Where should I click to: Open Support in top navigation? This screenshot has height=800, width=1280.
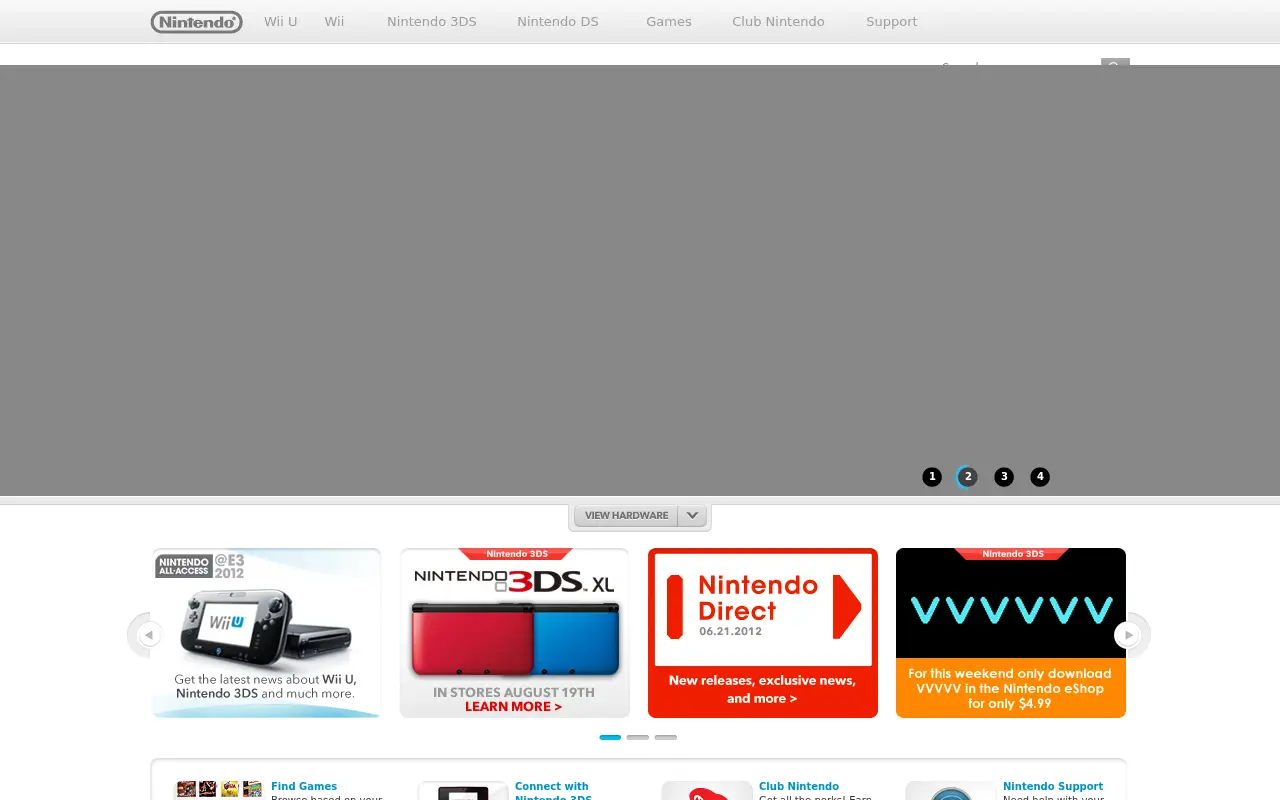(x=892, y=22)
